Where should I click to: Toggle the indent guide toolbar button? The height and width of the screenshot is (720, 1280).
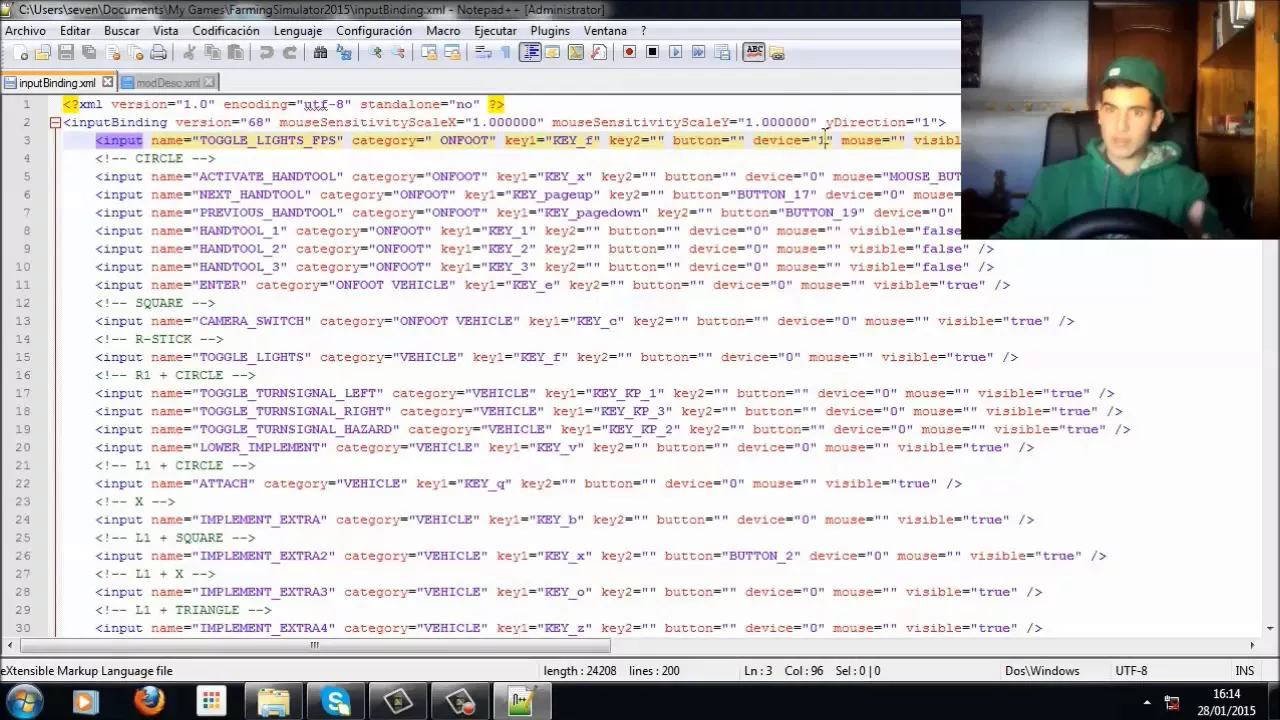(x=530, y=52)
